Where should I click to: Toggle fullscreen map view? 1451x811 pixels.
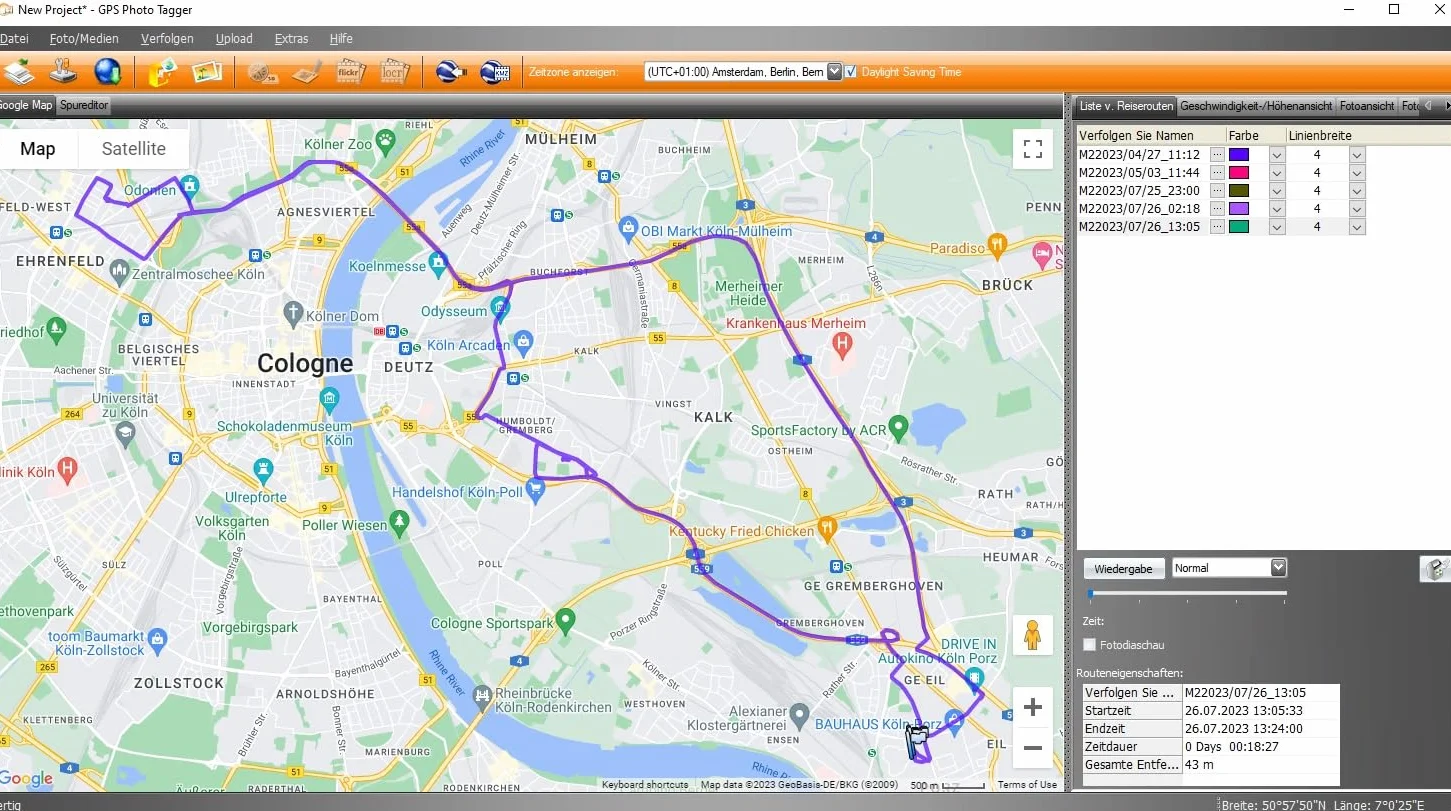(x=1033, y=150)
